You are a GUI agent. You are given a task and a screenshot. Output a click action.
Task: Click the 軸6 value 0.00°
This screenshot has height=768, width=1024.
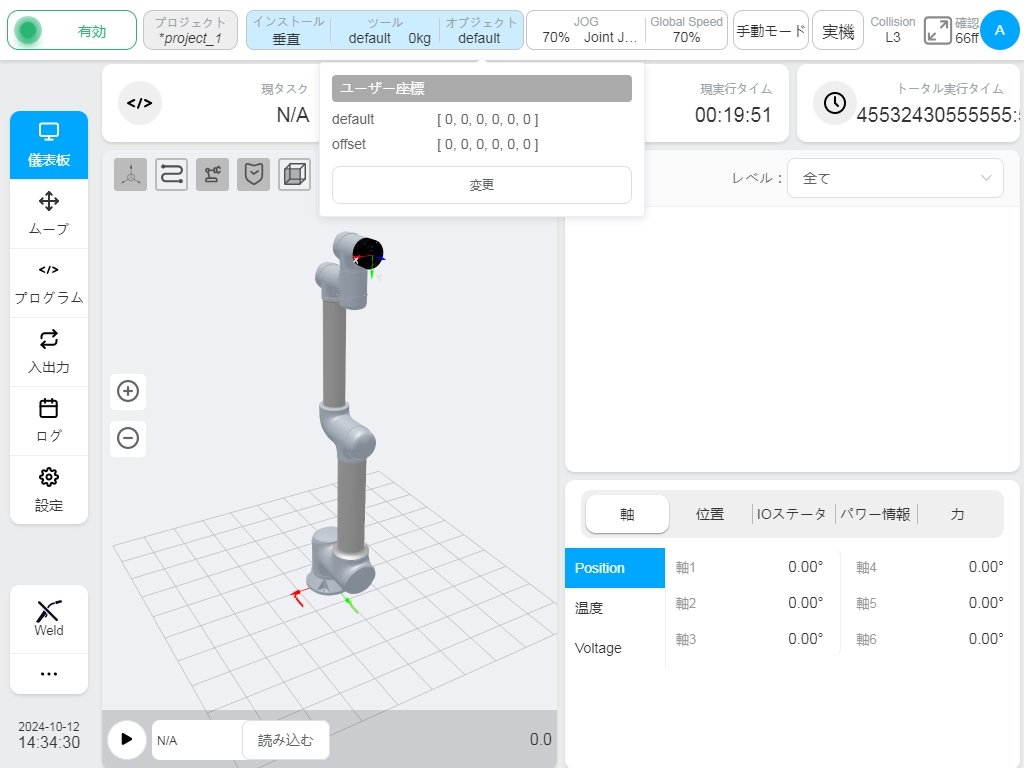pos(985,639)
